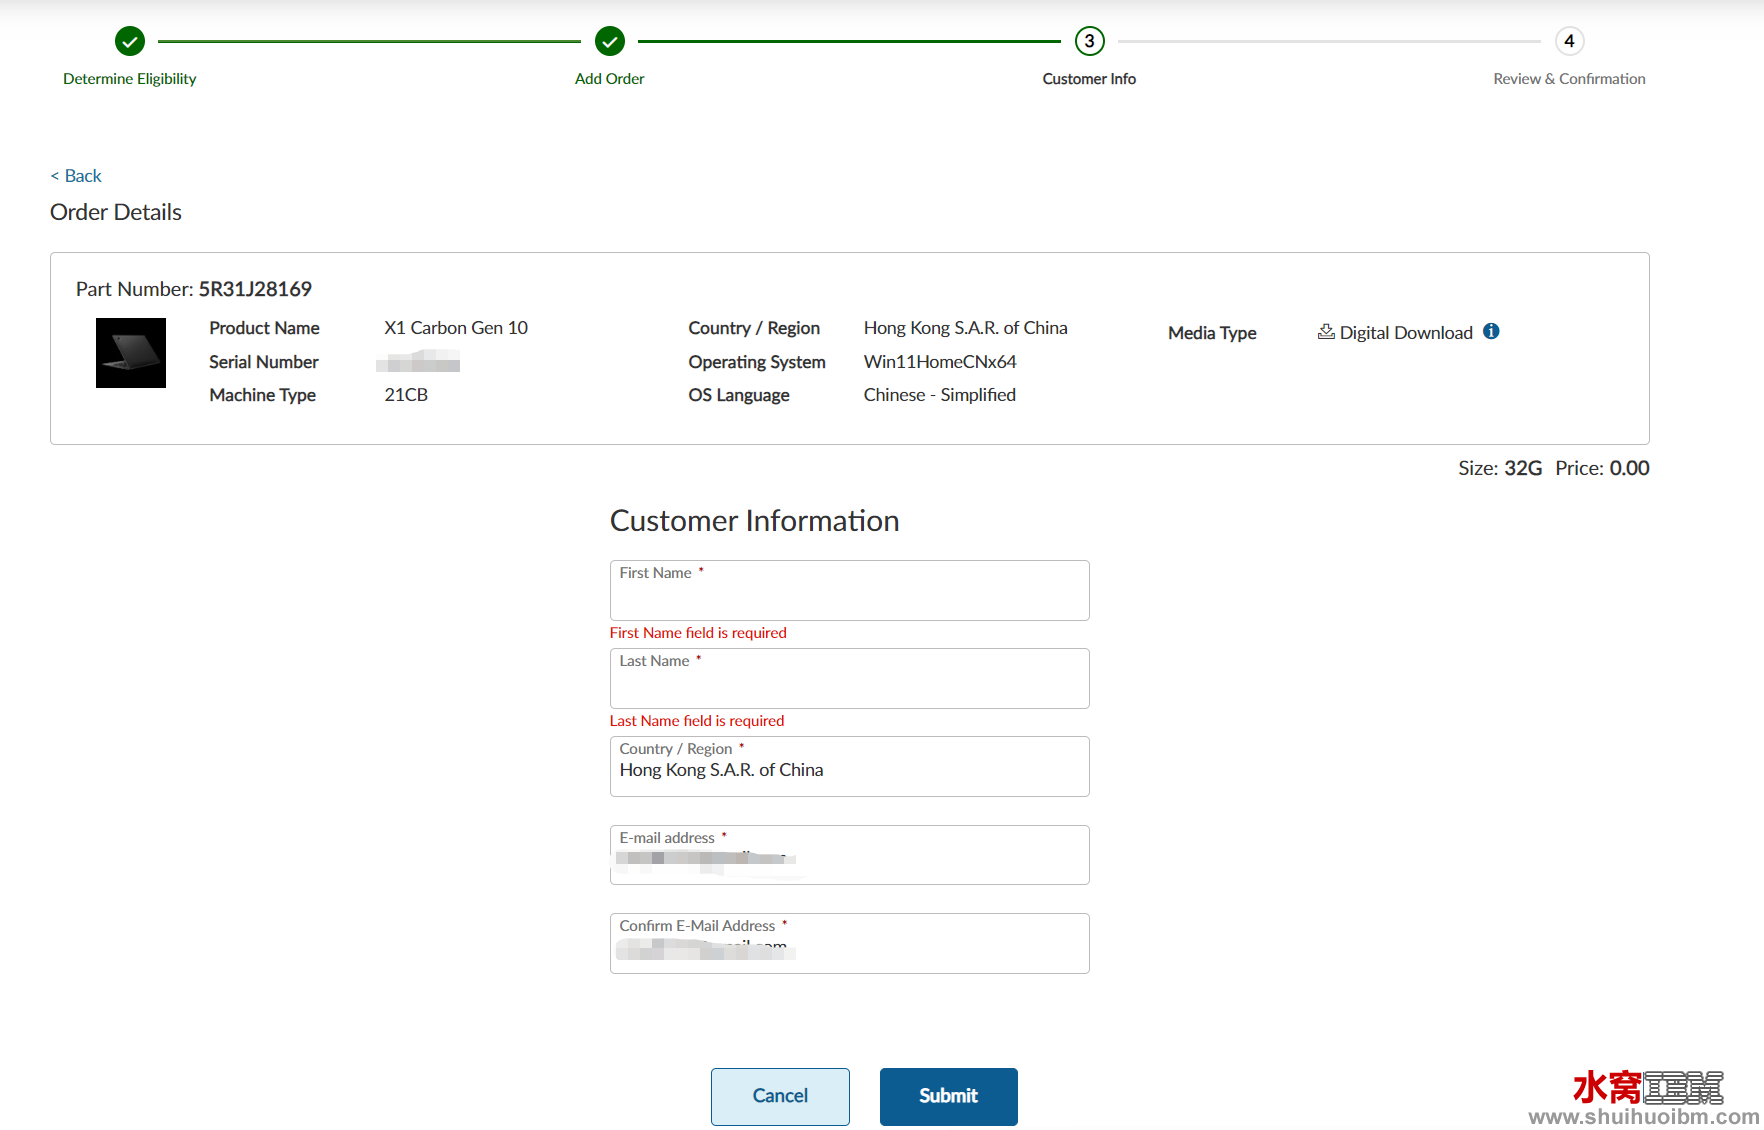Open the X1 Carbon laptop thumbnail

click(x=131, y=353)
